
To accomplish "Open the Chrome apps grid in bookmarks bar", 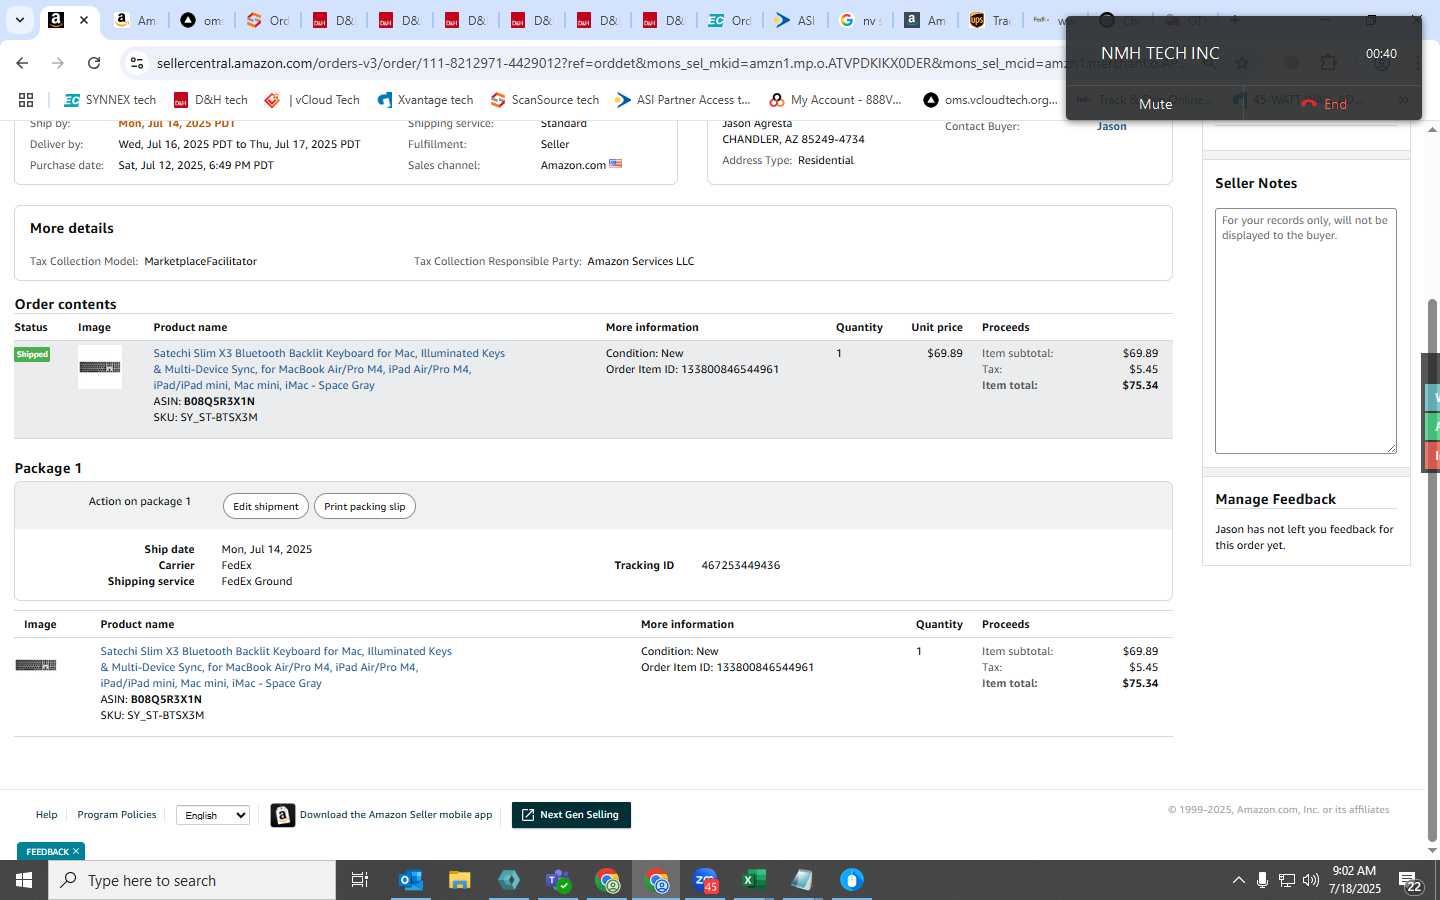I will (26, 100).
